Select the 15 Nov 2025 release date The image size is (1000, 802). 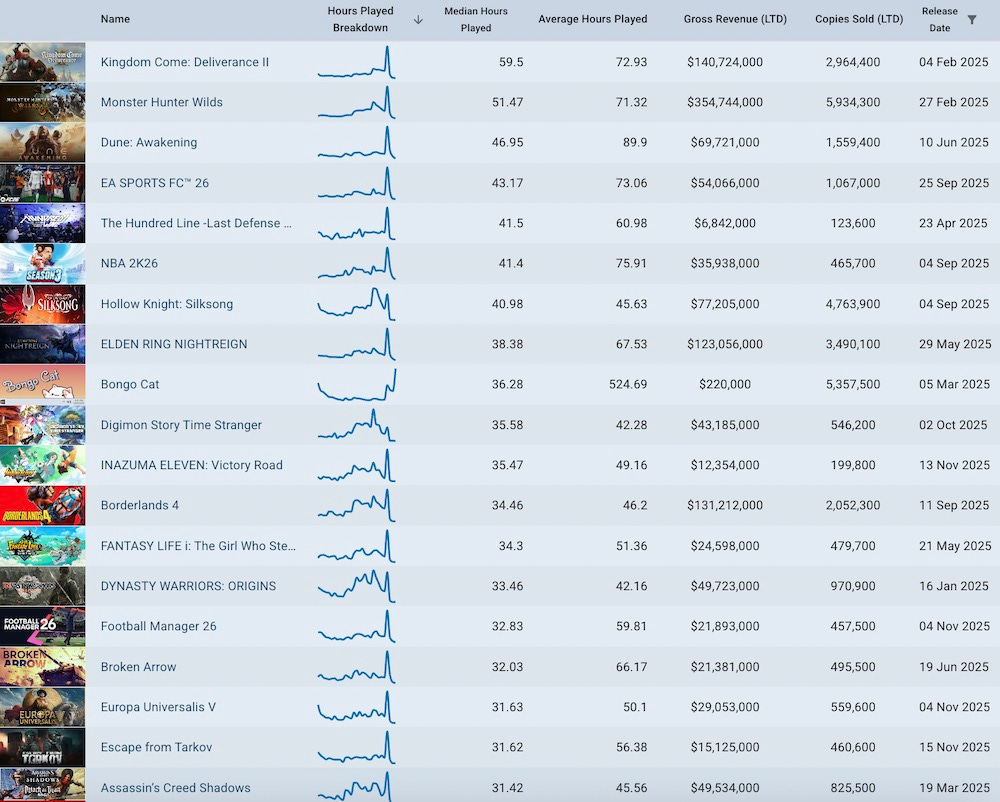click(x=954, y=747)
